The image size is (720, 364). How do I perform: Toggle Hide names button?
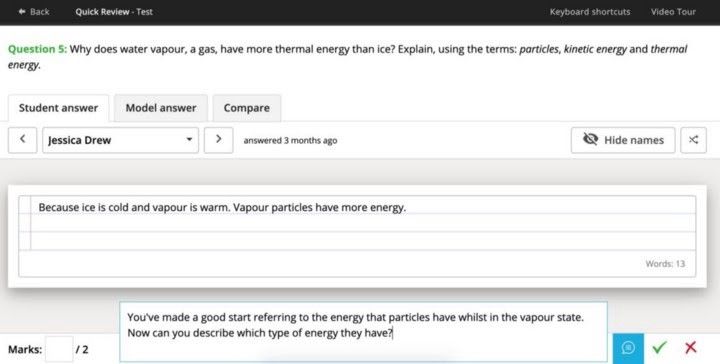pyautogui.click(x=623, y=140)
